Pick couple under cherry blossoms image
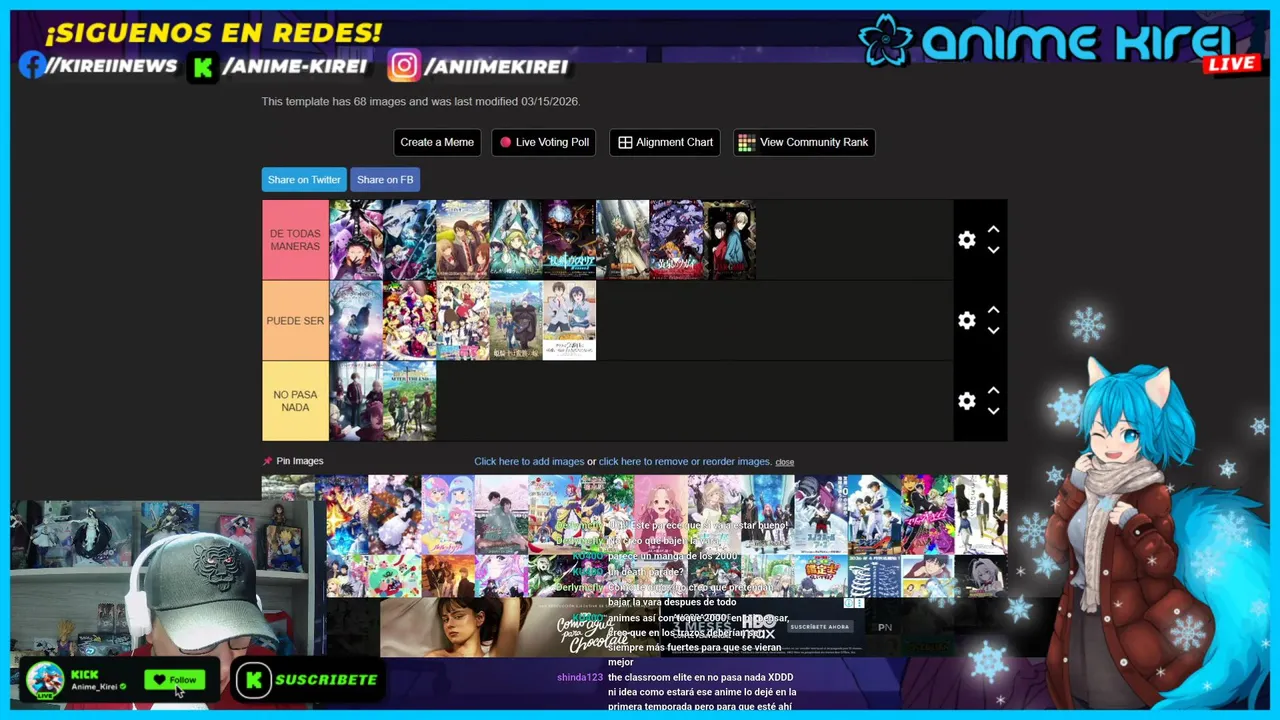Image resolution: width=1280 pixels, height=720 pixels. 501,514
